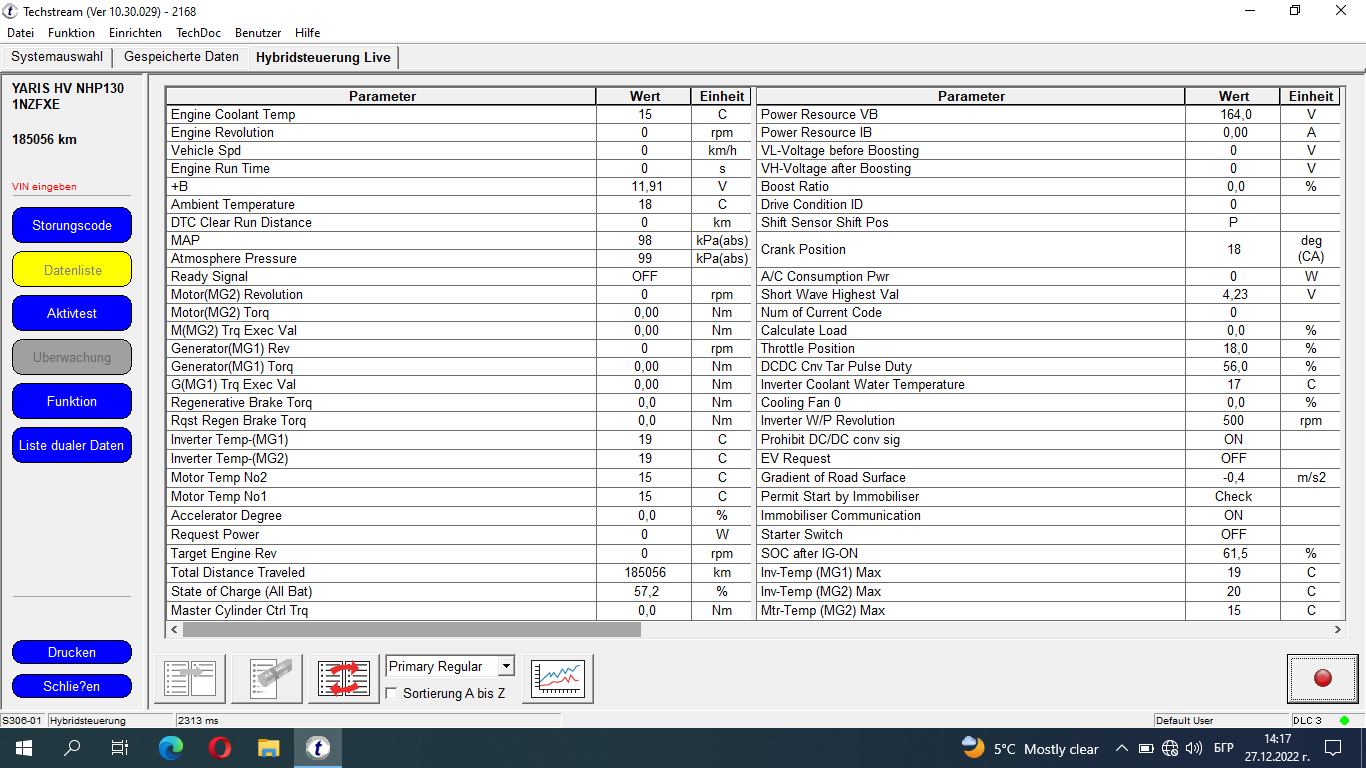Open the Liste dualer Daten button
This screenshot has height=768, width=1366.
point(72,445)
